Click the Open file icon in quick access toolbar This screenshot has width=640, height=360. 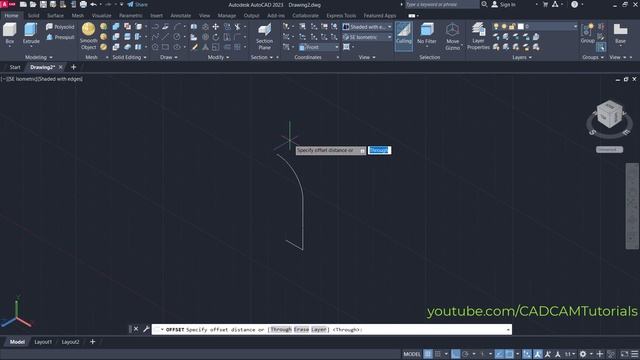coord(33,4)
